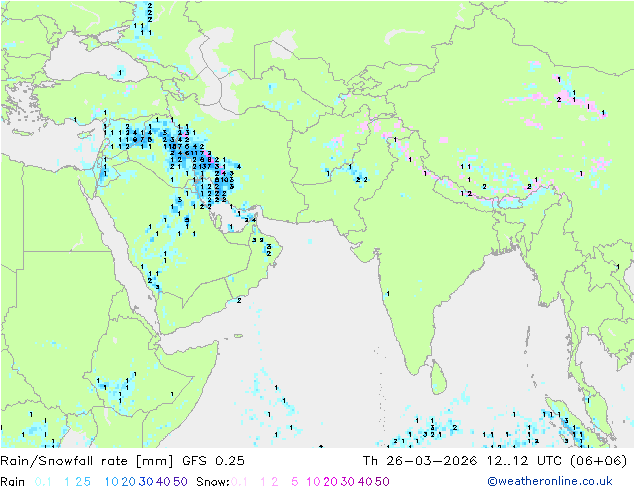
Task: Pick the Snow legend value 30
Action: pos(348,482)
